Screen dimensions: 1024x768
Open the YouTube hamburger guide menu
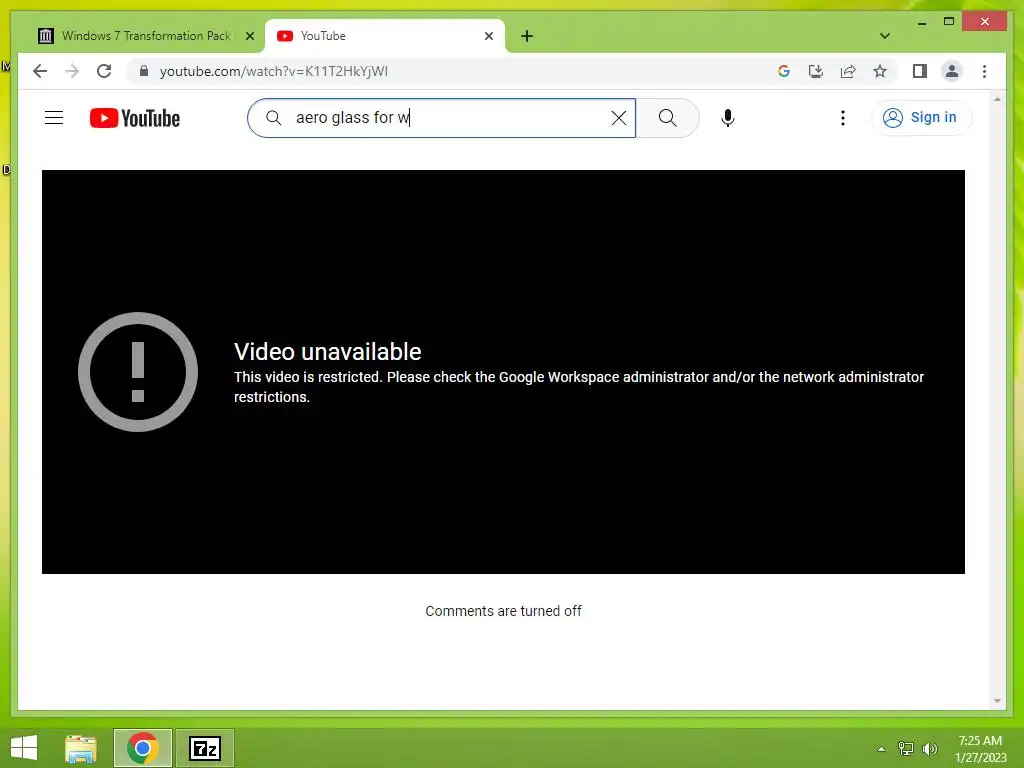click(x=54, y=118)
